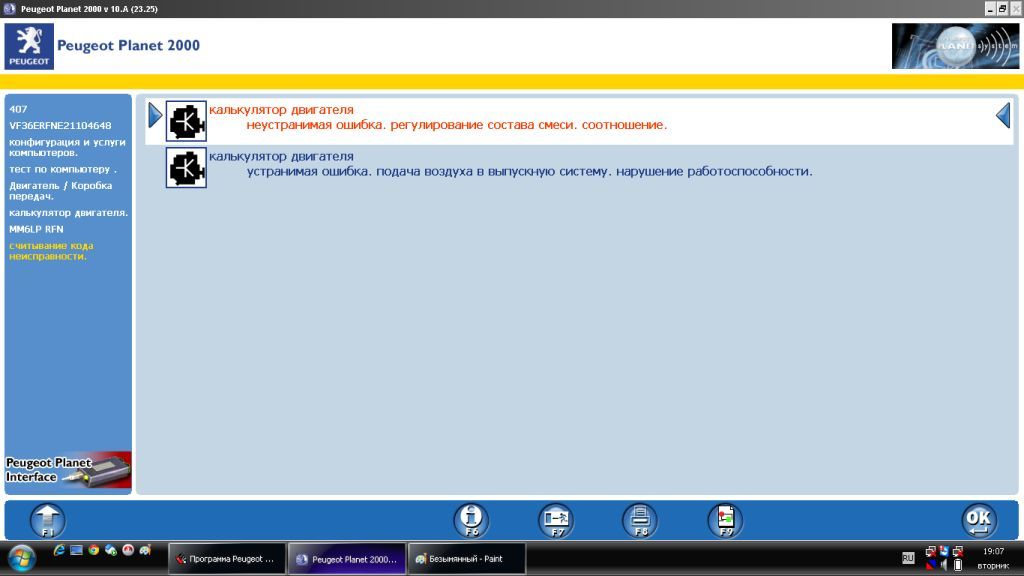Viewport: 1024px width, 576px height.
Task: Click the Peugeot lion logo
Action: (x=29, y=46)
